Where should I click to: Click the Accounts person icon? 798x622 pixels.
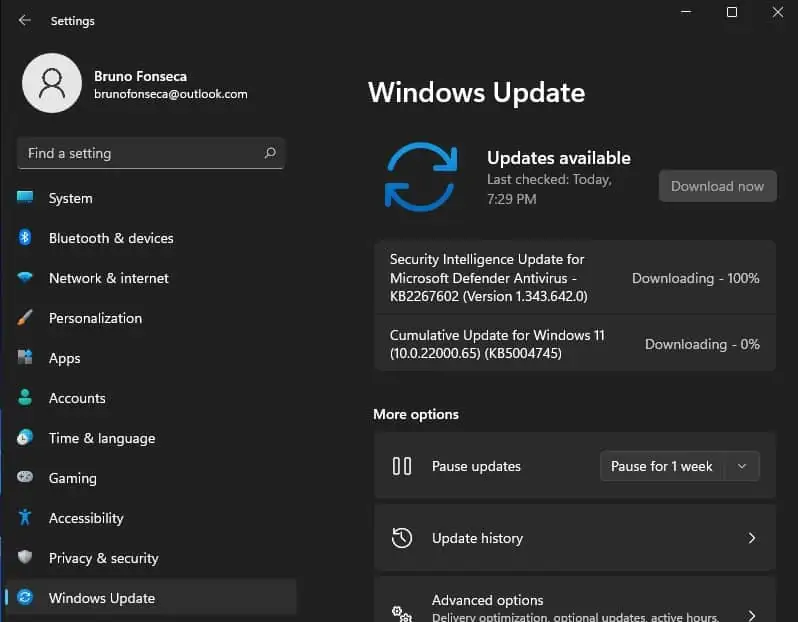(x=25, y=397)
